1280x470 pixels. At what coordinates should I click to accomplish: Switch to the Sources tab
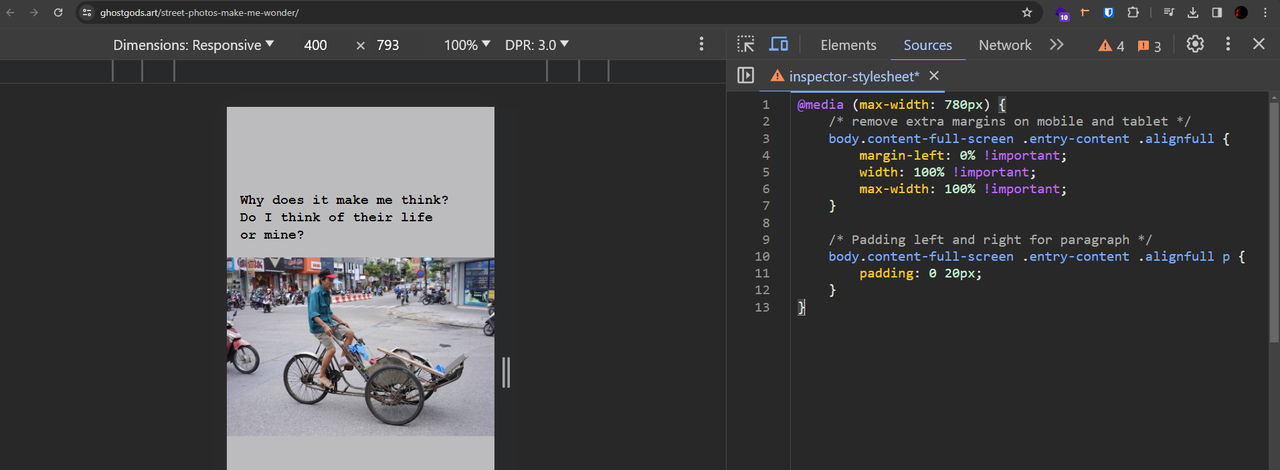(928, 45)
